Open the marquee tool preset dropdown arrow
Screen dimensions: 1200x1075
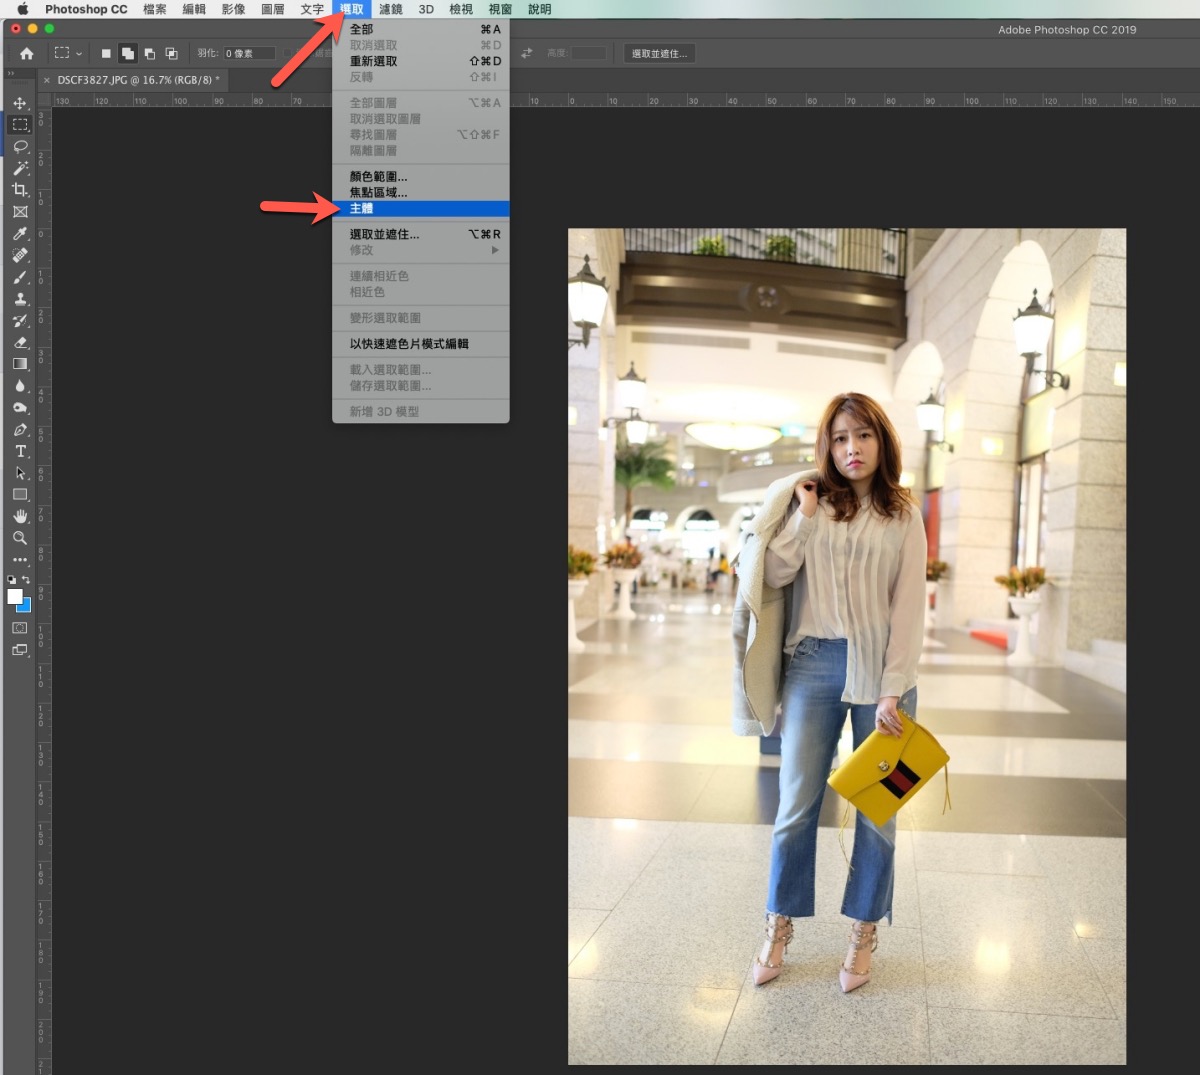pyautogui.click(x=79, y=54)
